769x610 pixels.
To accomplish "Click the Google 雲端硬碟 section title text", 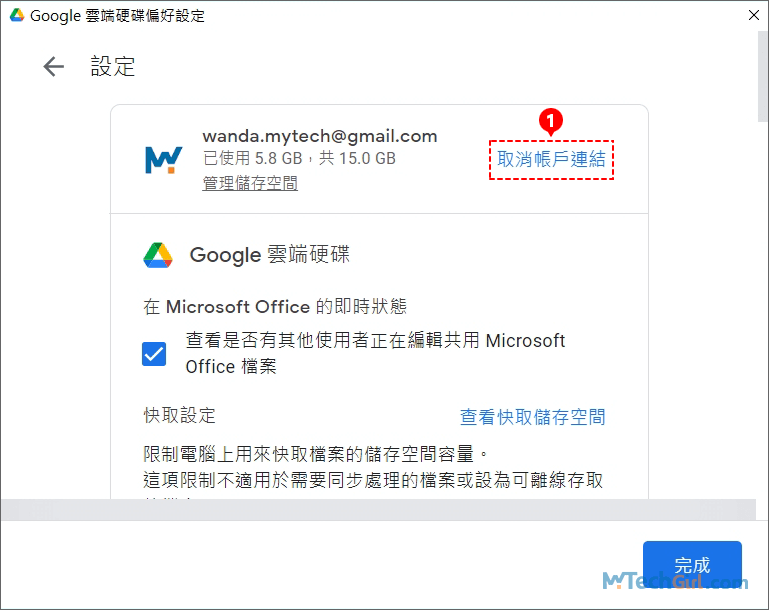I will [x=270, y=254].
